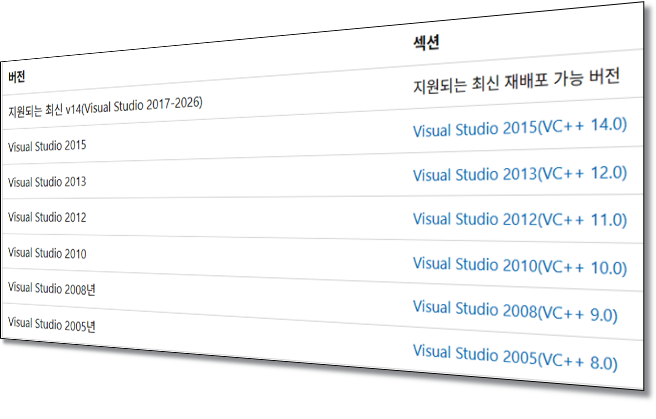This screenshot has width=656, height=419.
Task: Open the Visual Studio 2005(VC++ 8.0) link
Action: [x=515, y=357]
